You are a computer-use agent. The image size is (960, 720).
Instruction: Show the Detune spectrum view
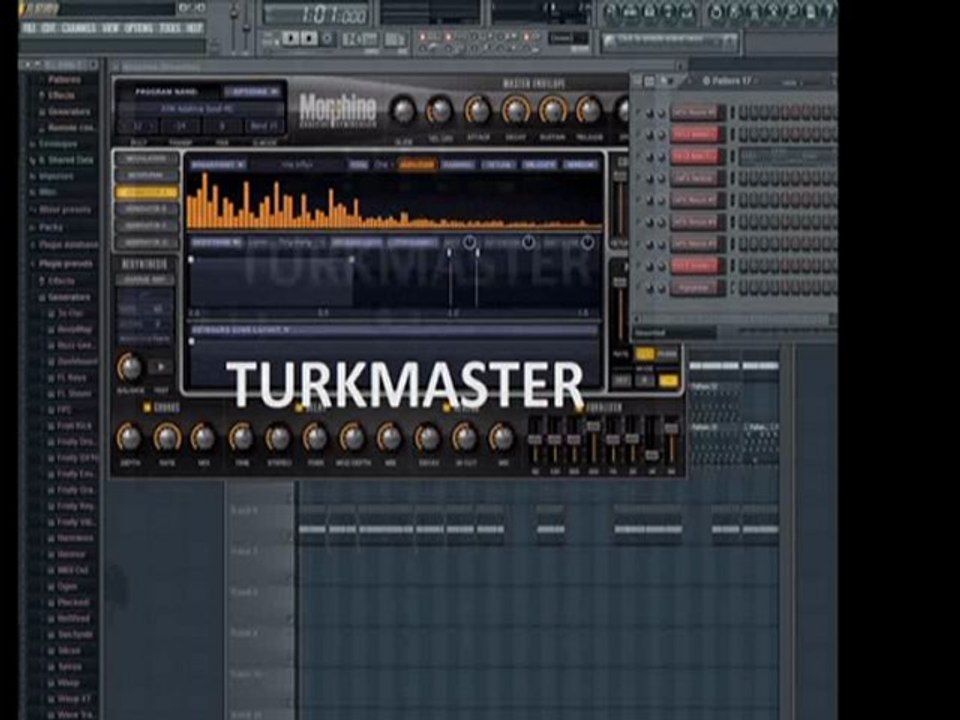(x=498, y=164)
